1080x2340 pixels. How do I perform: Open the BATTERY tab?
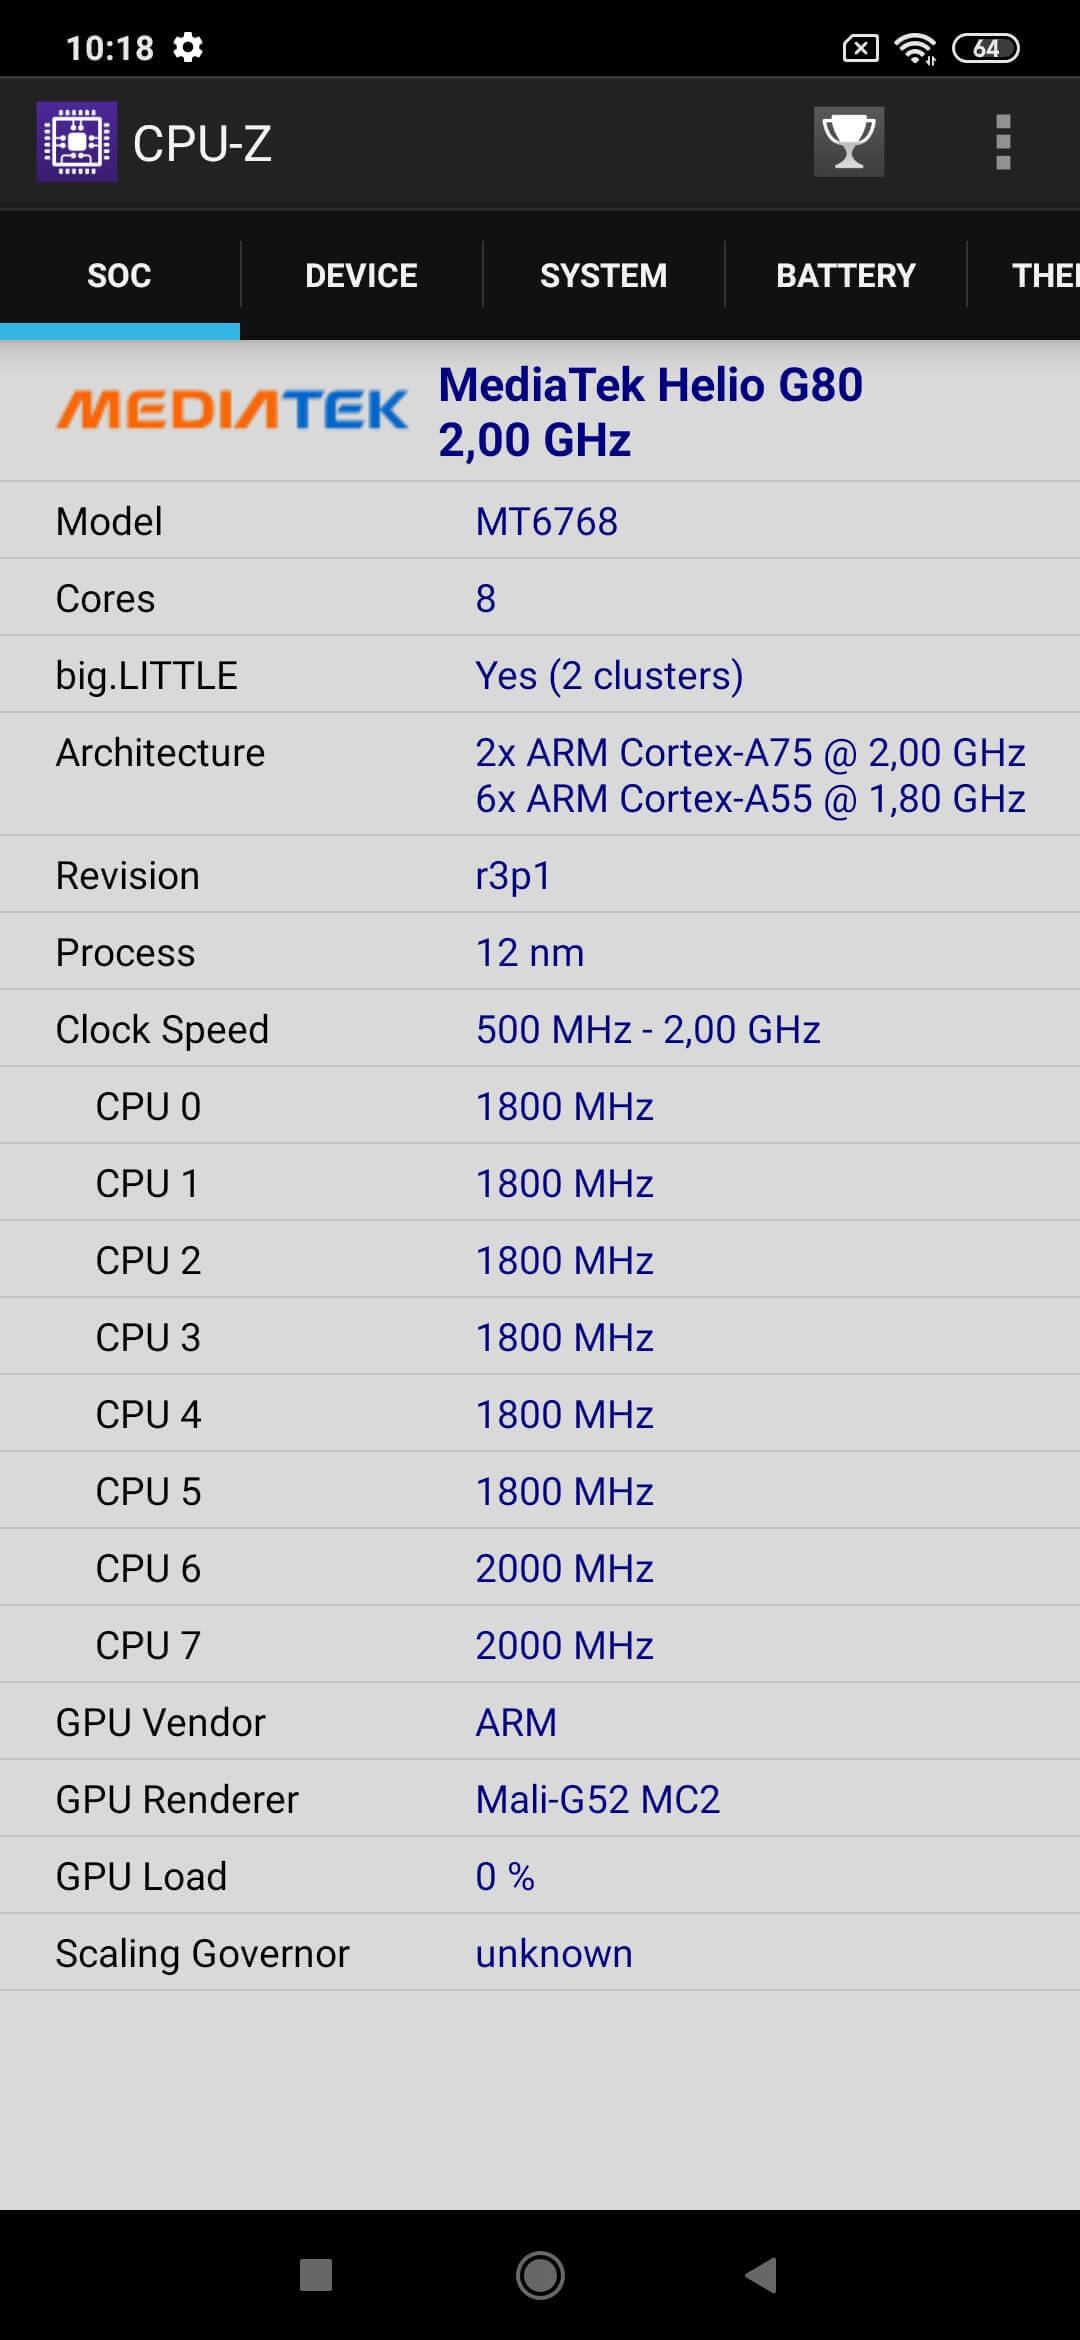click(846, 275)
